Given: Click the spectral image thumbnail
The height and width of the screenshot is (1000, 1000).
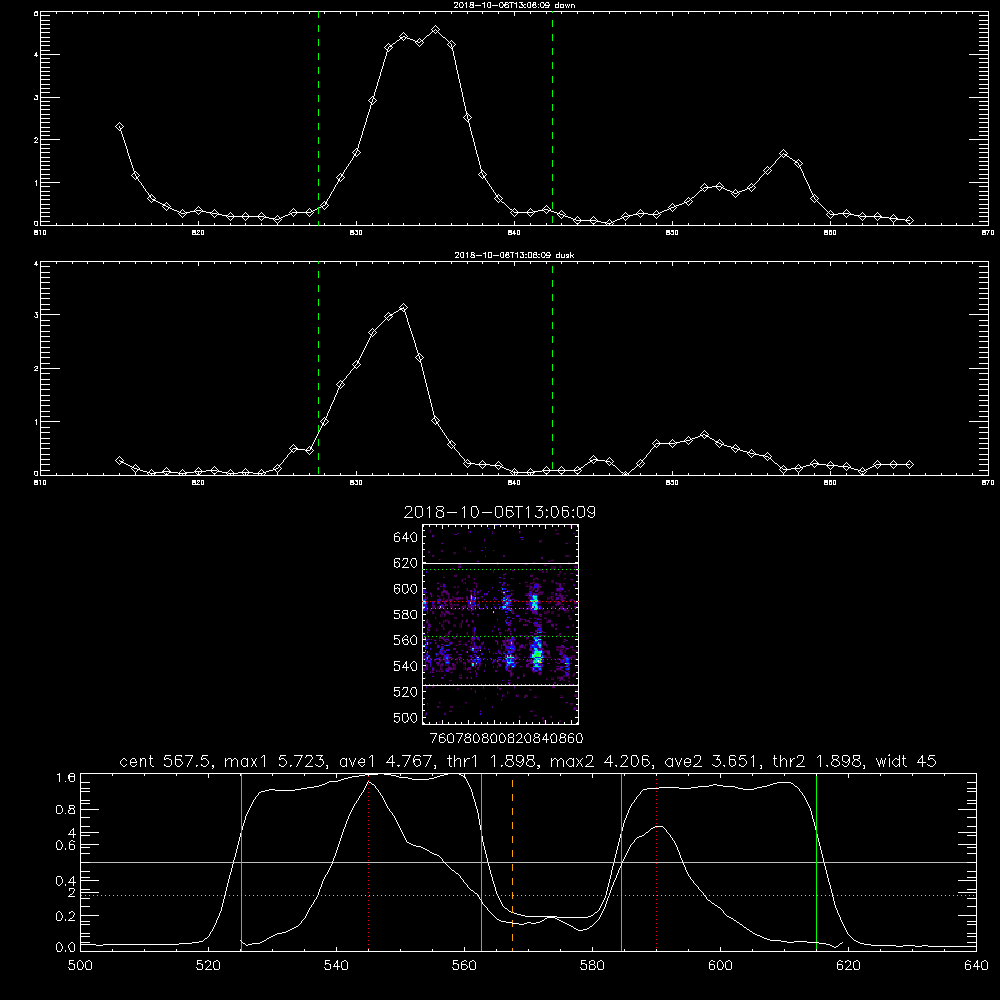Looking at the screenshot, I should [x=501, y=624].
